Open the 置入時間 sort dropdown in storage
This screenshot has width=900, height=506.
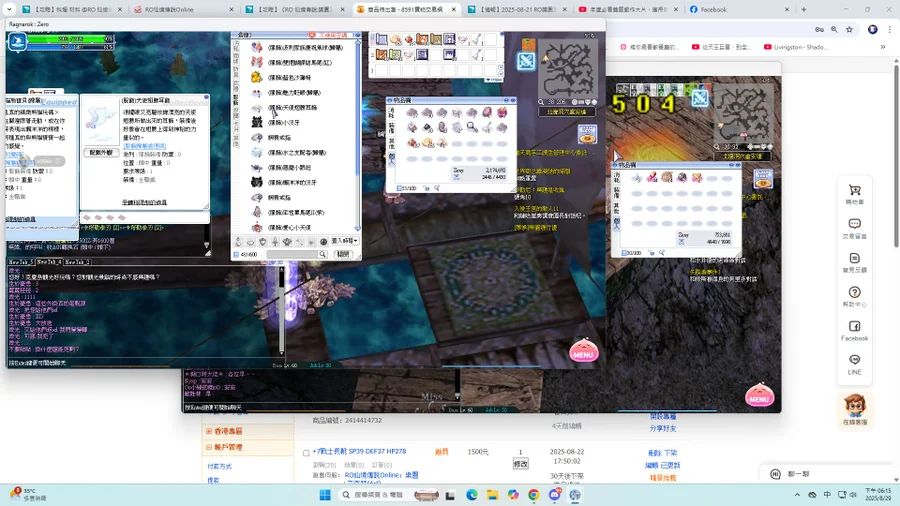[x=344, y=241]
